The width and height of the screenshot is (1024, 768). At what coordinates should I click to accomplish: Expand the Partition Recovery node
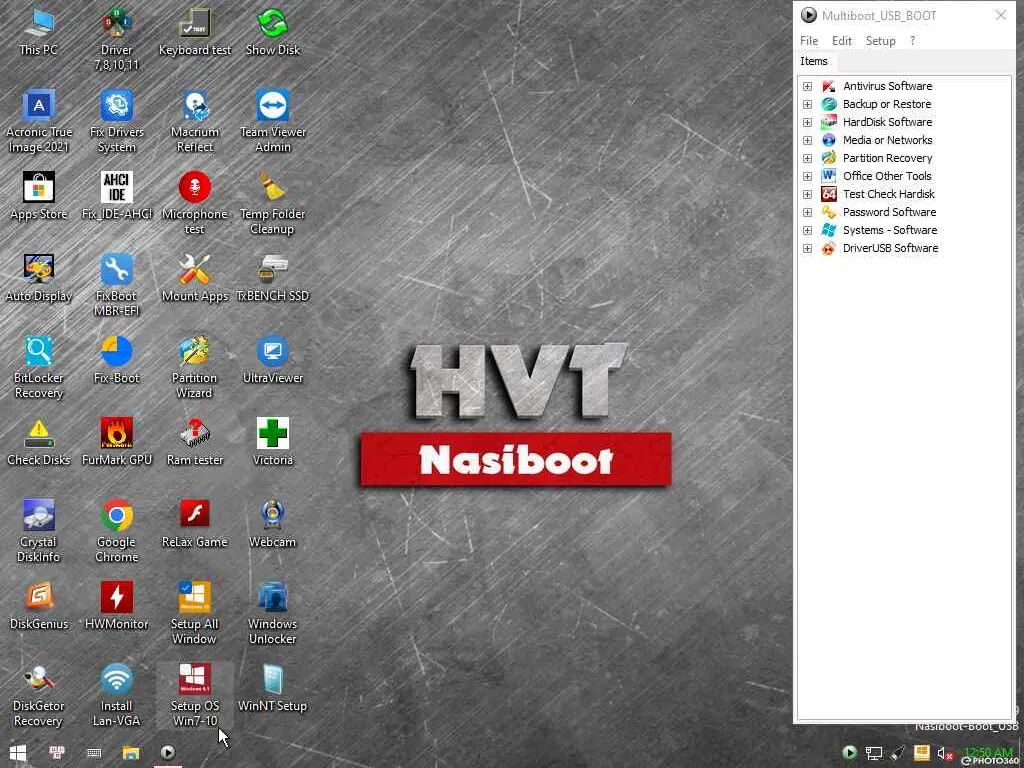807,158
